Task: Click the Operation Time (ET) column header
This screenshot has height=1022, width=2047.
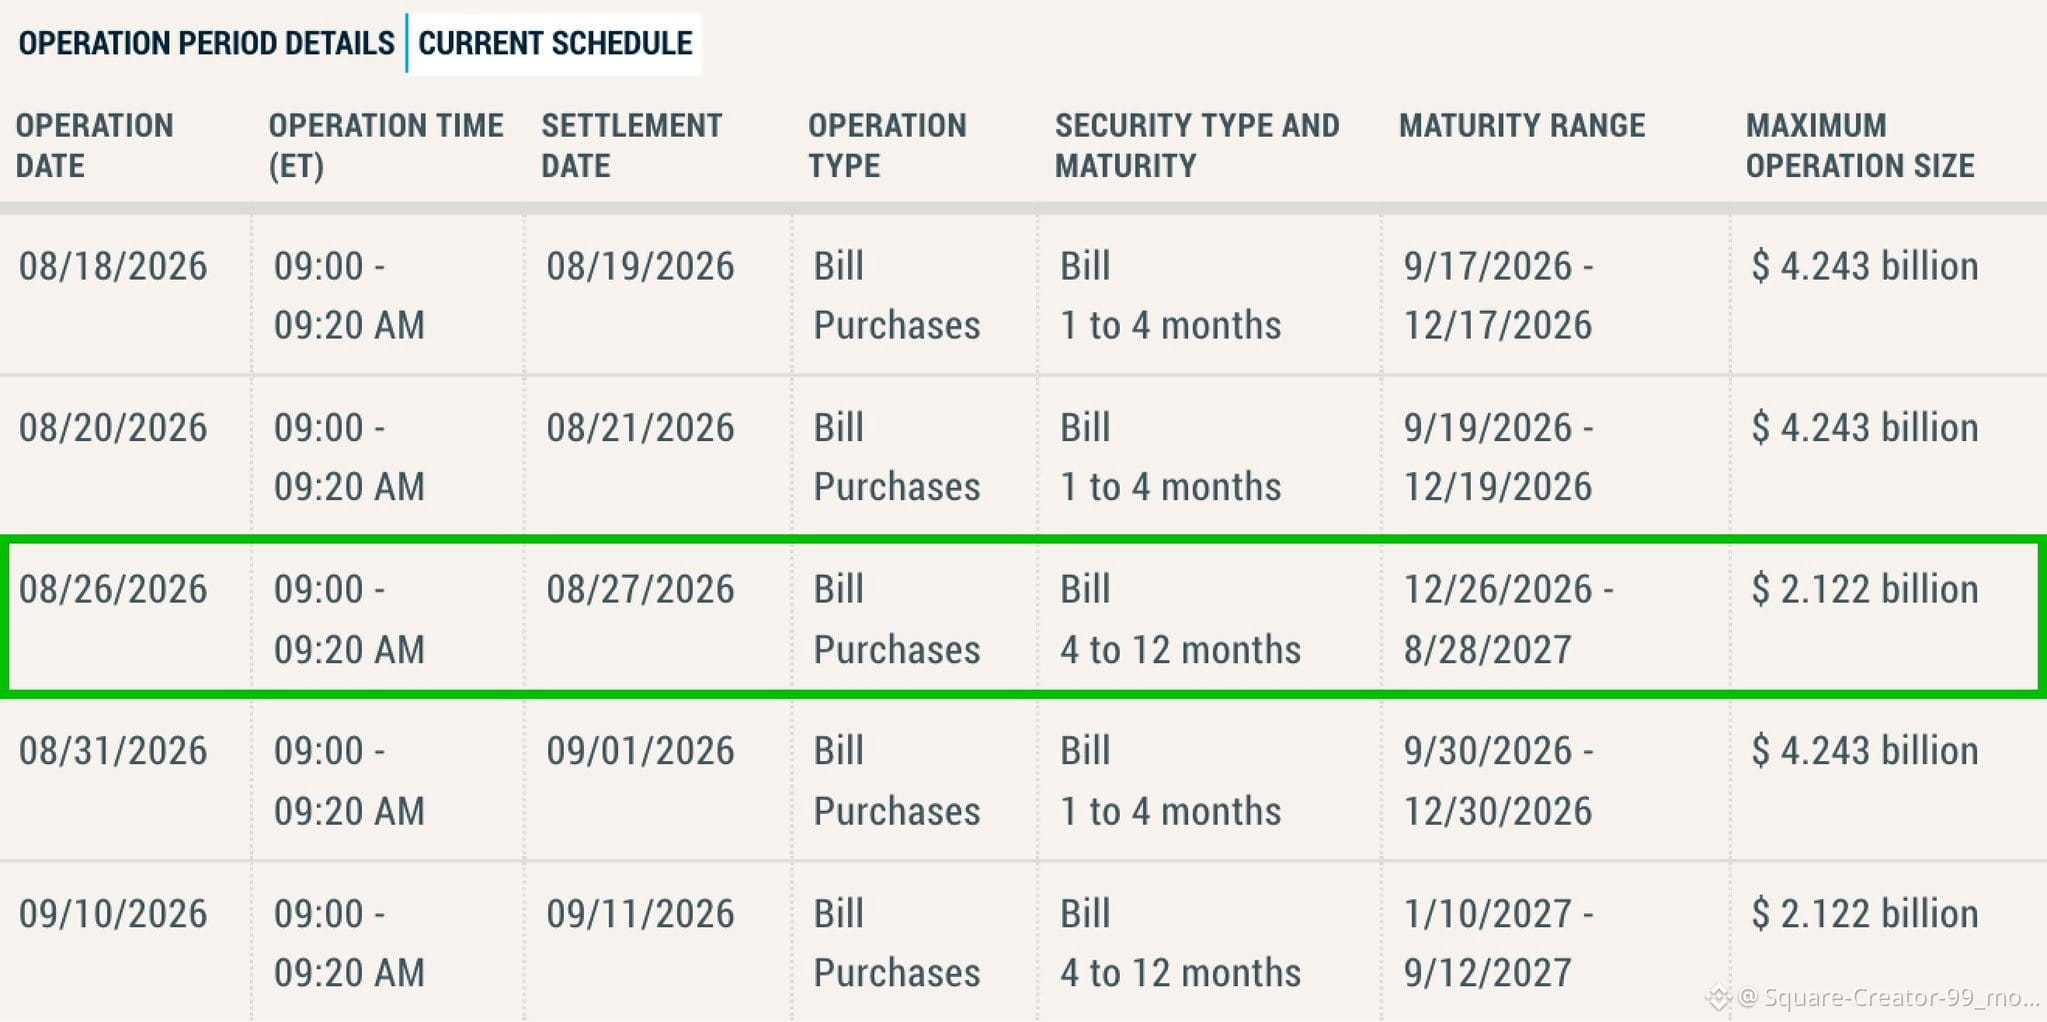Action: coord(386,145)
